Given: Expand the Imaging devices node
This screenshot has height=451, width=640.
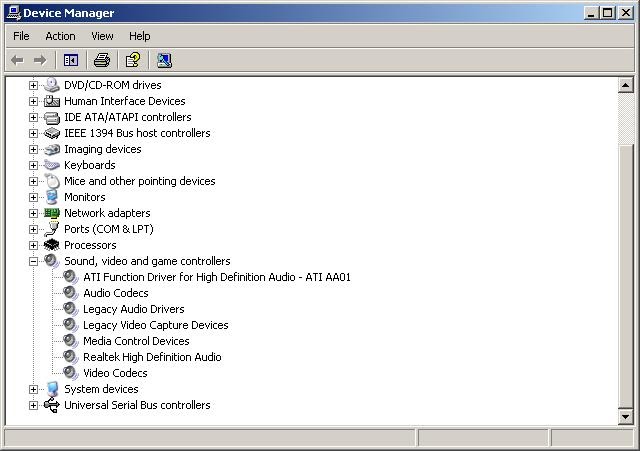Looking at the screenshot, I should click(x=33, y=149).
